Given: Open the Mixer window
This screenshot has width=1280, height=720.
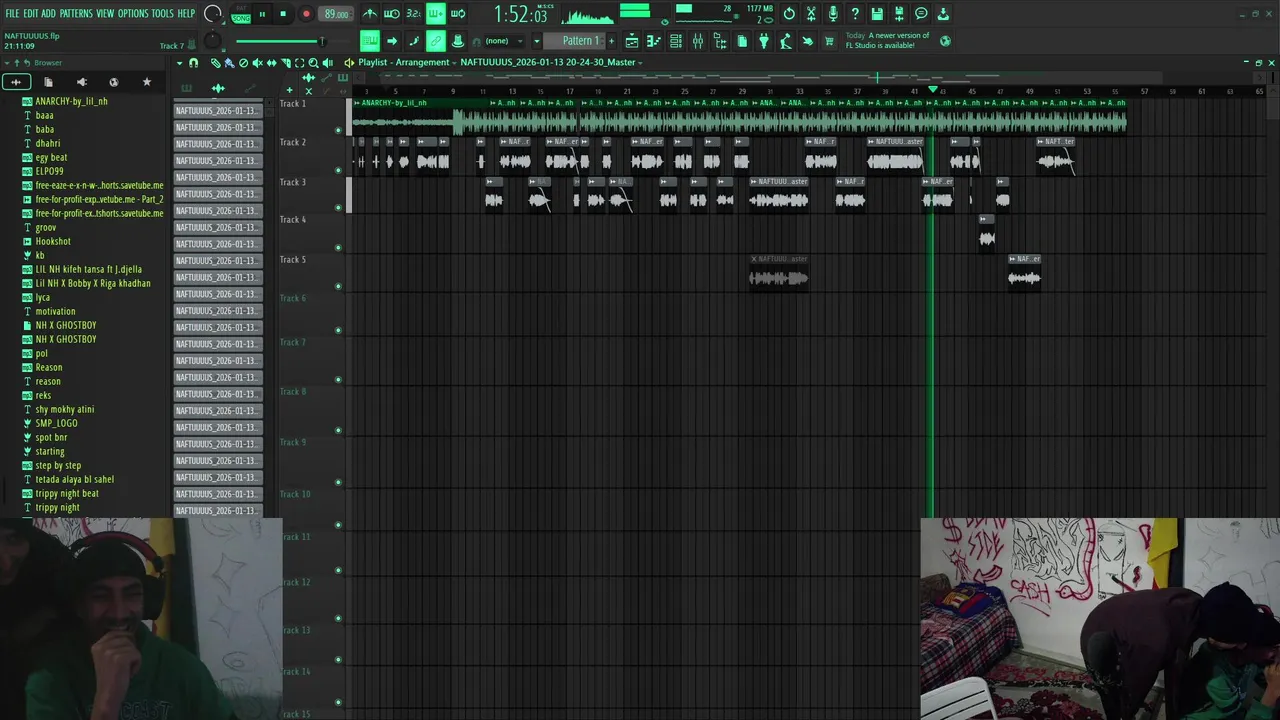Looking at the screenshot, I should pos(698,41).
